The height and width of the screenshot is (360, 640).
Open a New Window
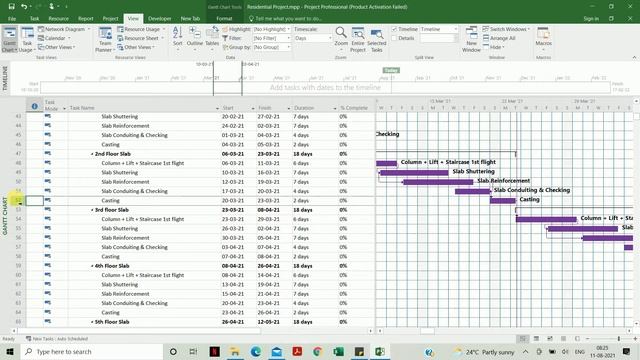point(471,40)
